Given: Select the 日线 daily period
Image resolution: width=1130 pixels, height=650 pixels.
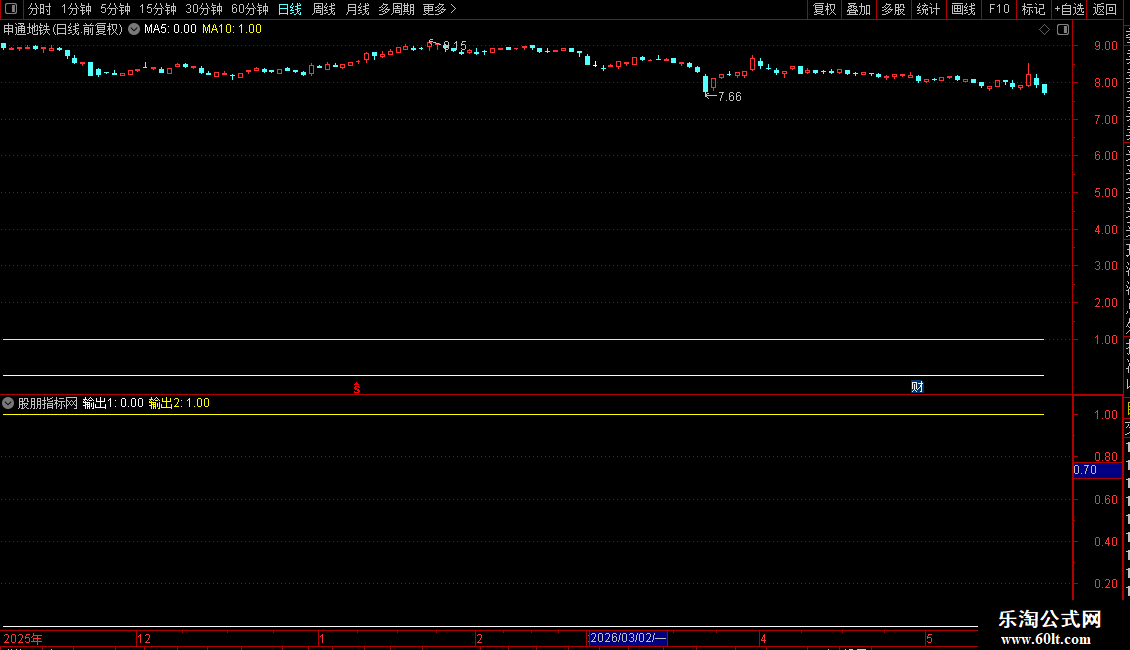Looking at the screenshot, I should point(290,9).
